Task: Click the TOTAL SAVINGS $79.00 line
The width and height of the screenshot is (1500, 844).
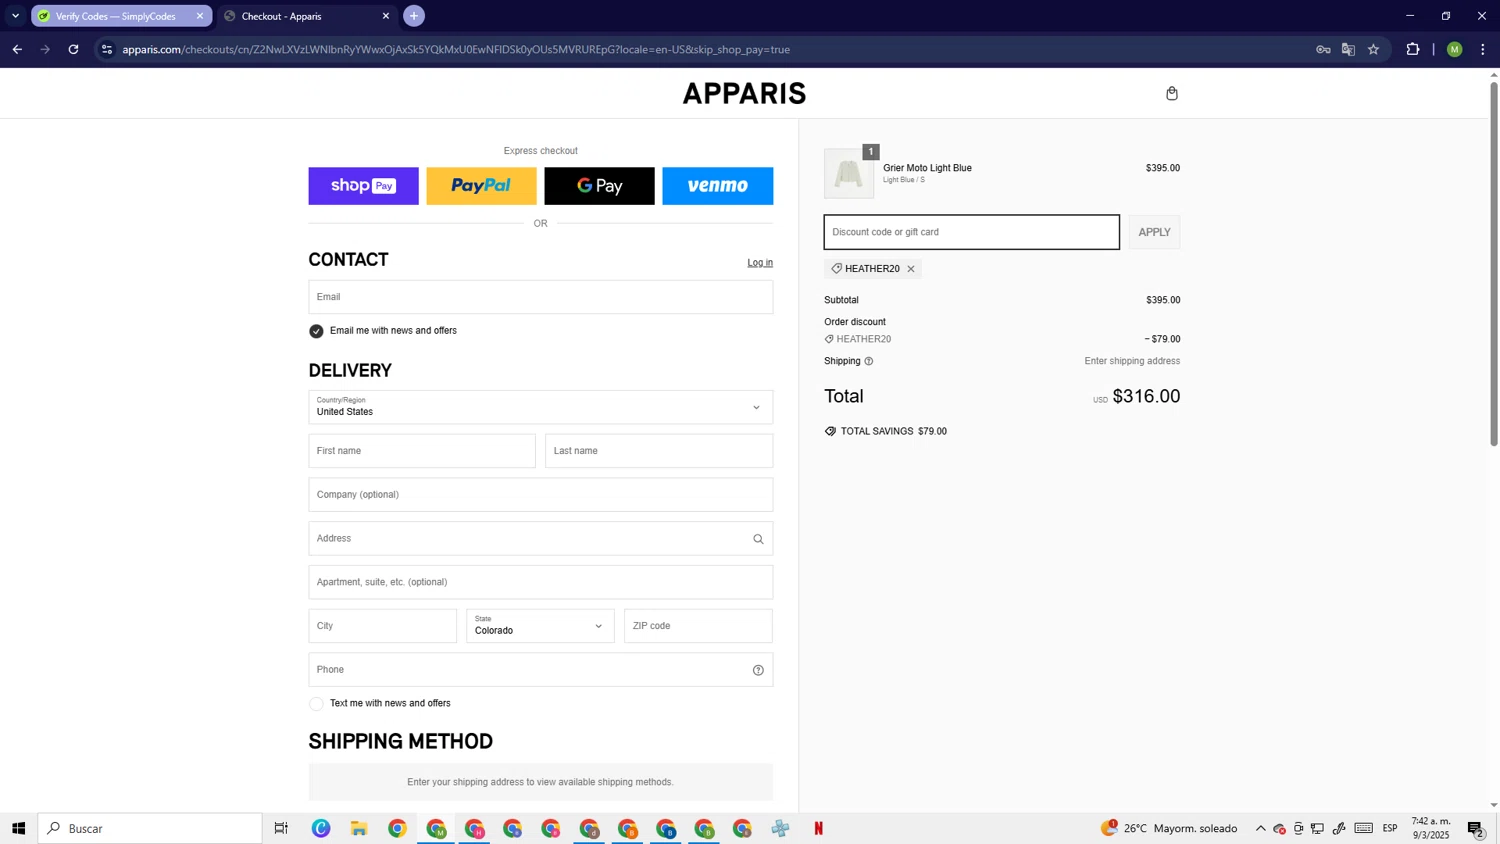Action: 885,432
